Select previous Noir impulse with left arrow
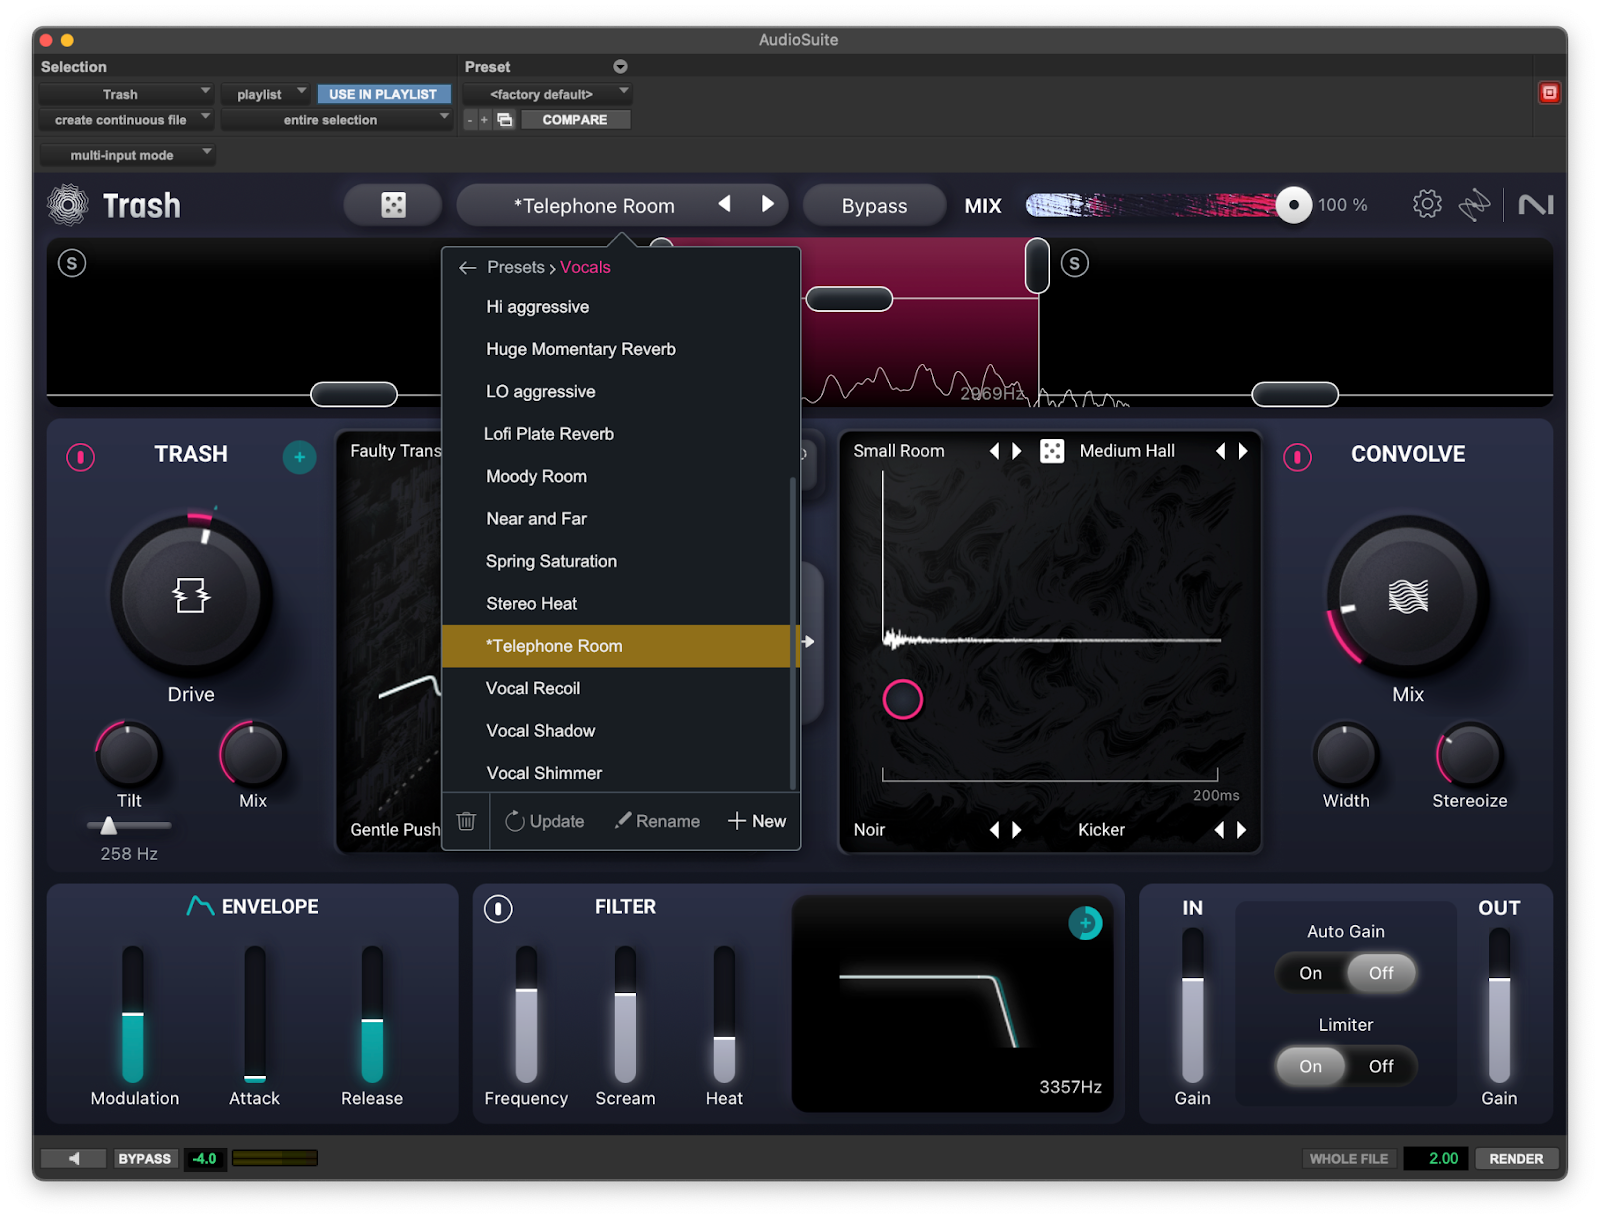This screenshot has height=1219, width=1600. (x=994, y=830)
